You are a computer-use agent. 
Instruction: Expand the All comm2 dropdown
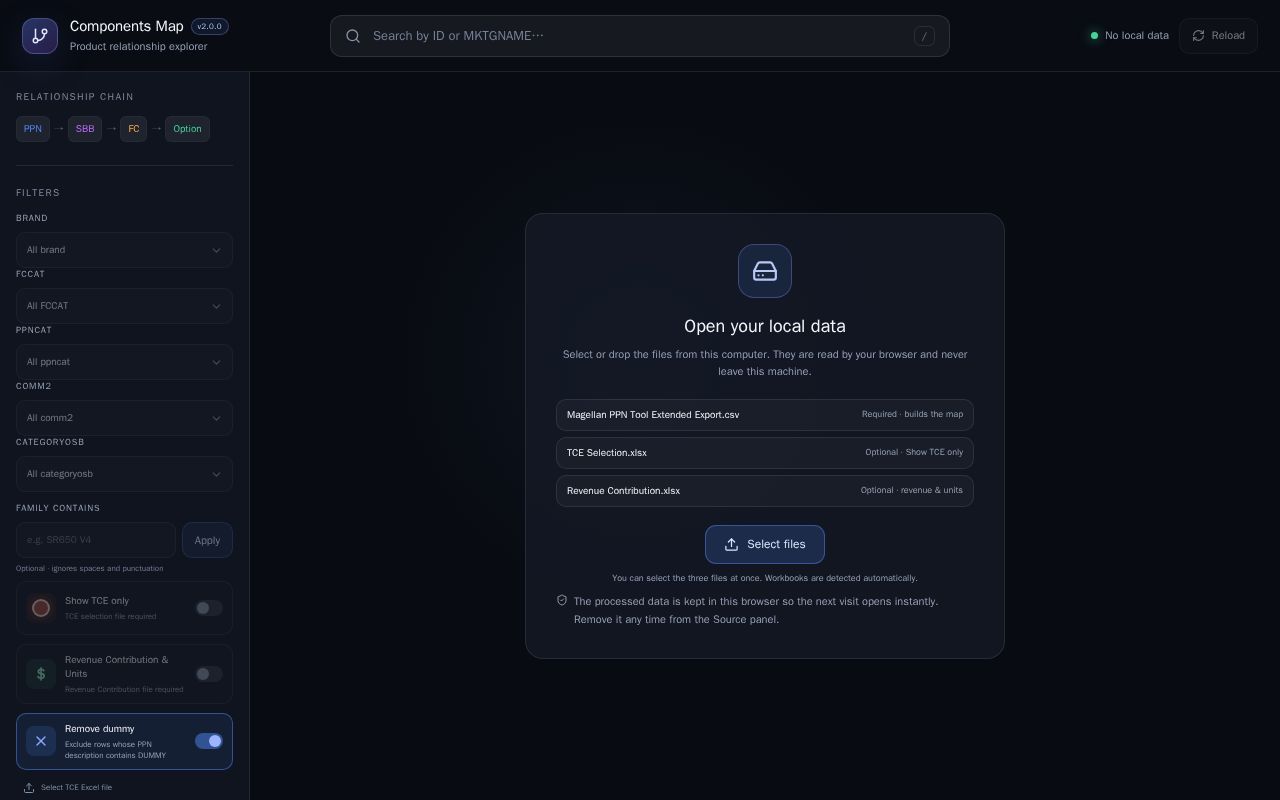124,418
